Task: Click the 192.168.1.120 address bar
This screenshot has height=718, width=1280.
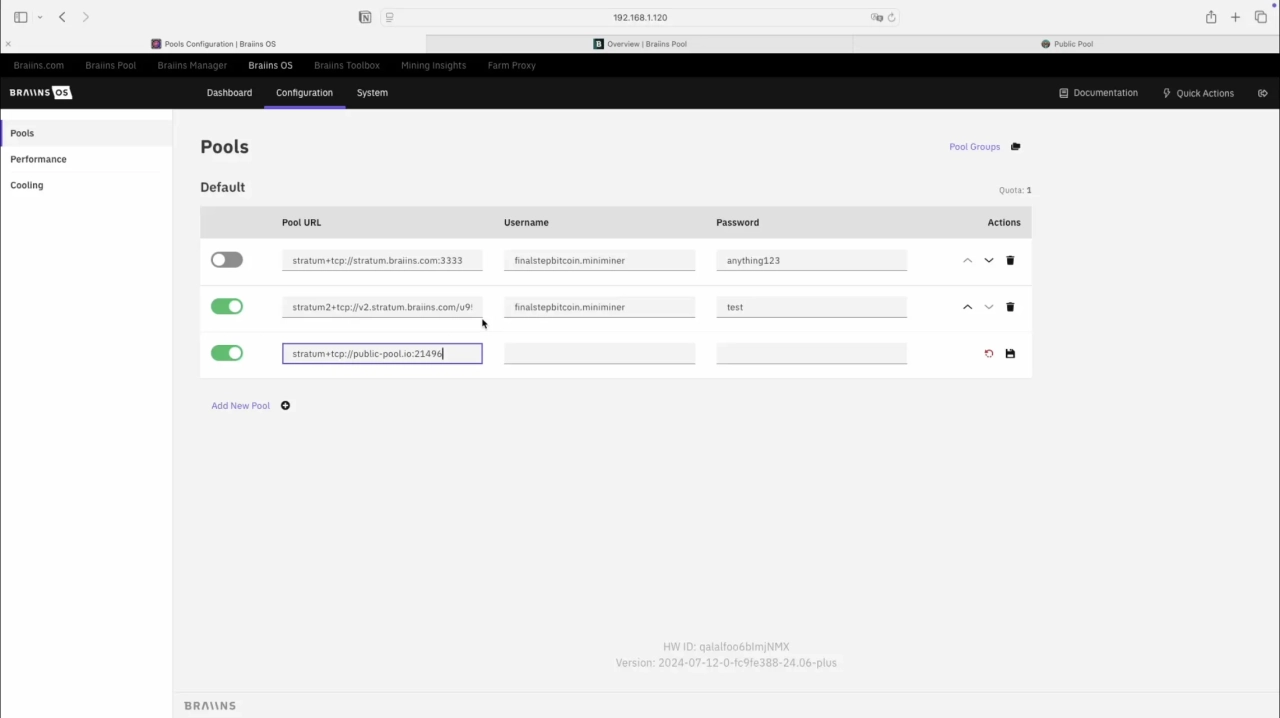Action: coord(640,17)
